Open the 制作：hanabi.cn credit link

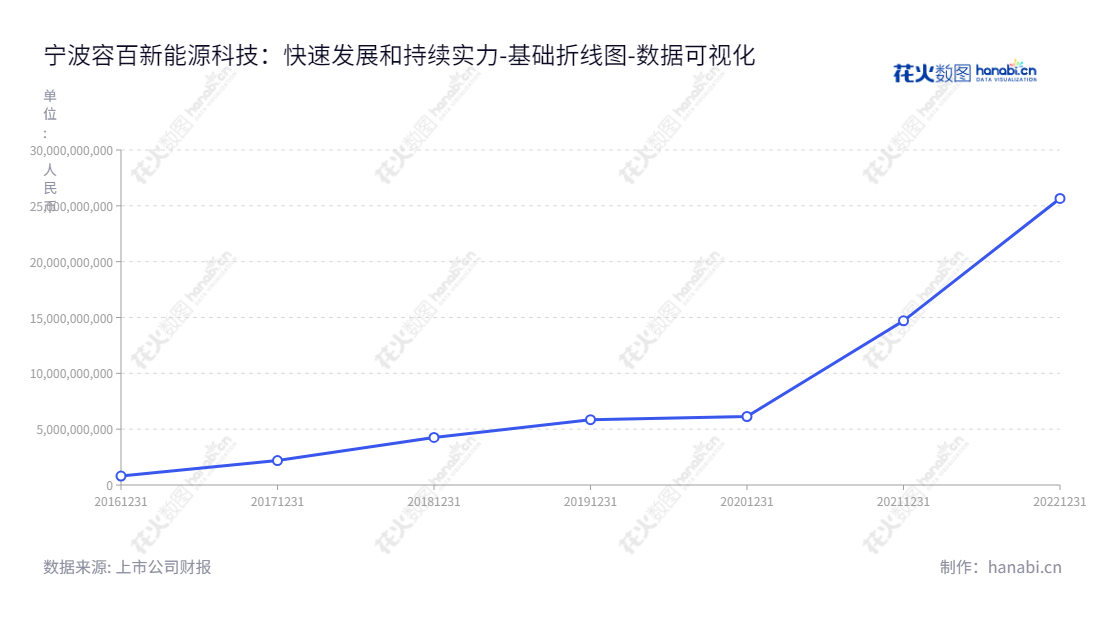point(1000,567)
